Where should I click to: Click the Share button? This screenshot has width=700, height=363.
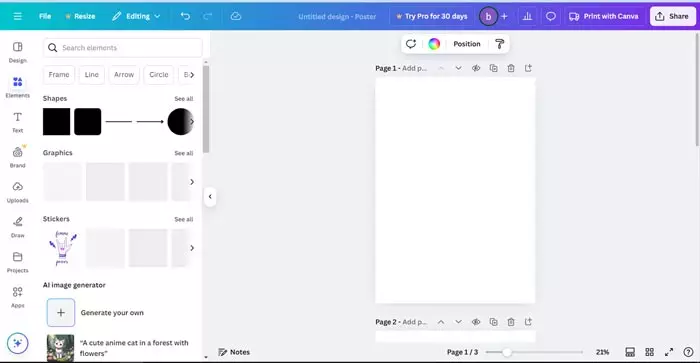click(x=672, y=16)
